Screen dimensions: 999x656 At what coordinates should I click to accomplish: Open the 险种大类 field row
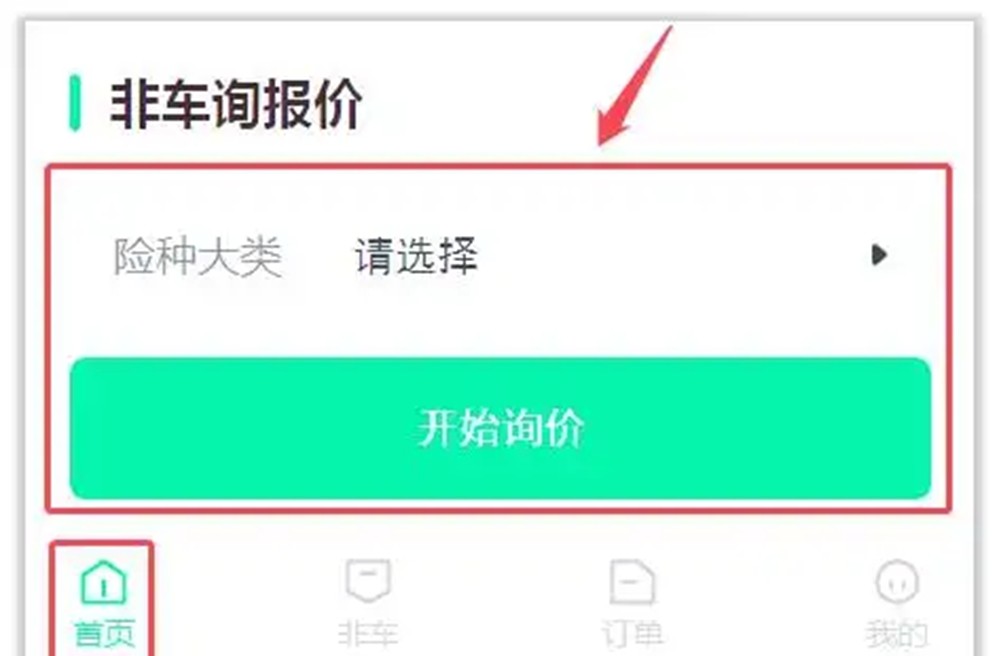(500, 256)
